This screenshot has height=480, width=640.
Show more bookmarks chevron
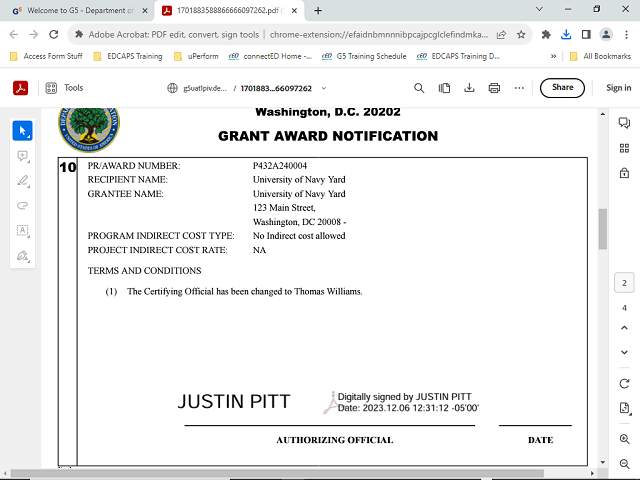pyautogui.click(x=553, y=56)
